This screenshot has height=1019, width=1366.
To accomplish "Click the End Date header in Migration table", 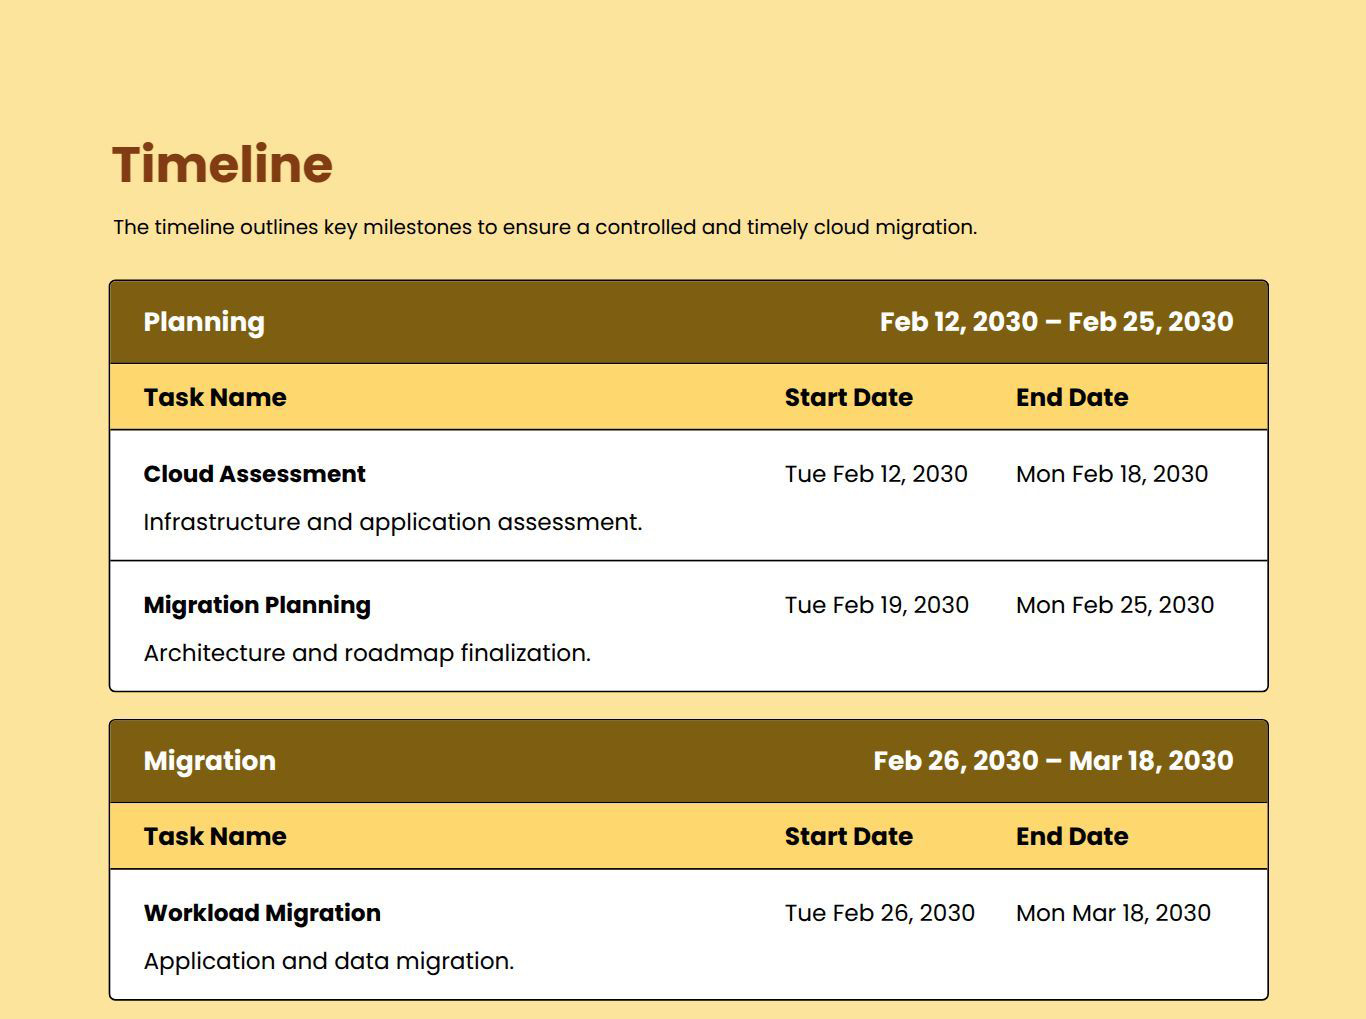I will (x=1071, y=836).
